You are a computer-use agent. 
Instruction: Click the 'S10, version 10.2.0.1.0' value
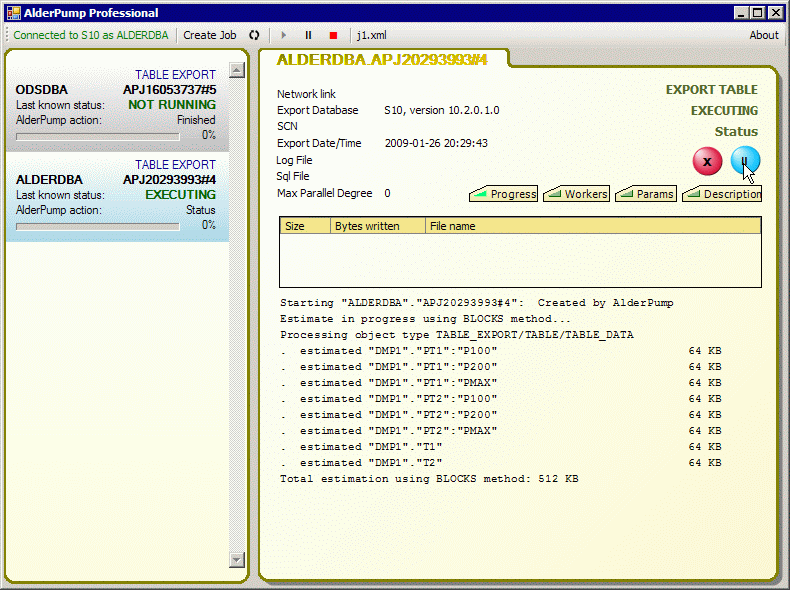(442, 110)
